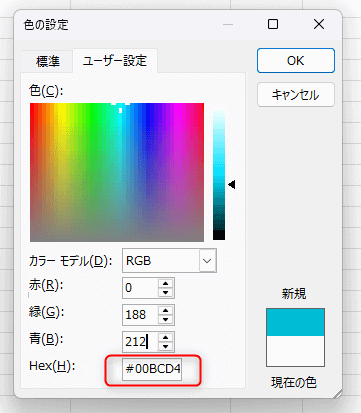Click the 緑(G) field showing 188
Screen dimensions: 361x413
tap(140, 315)
